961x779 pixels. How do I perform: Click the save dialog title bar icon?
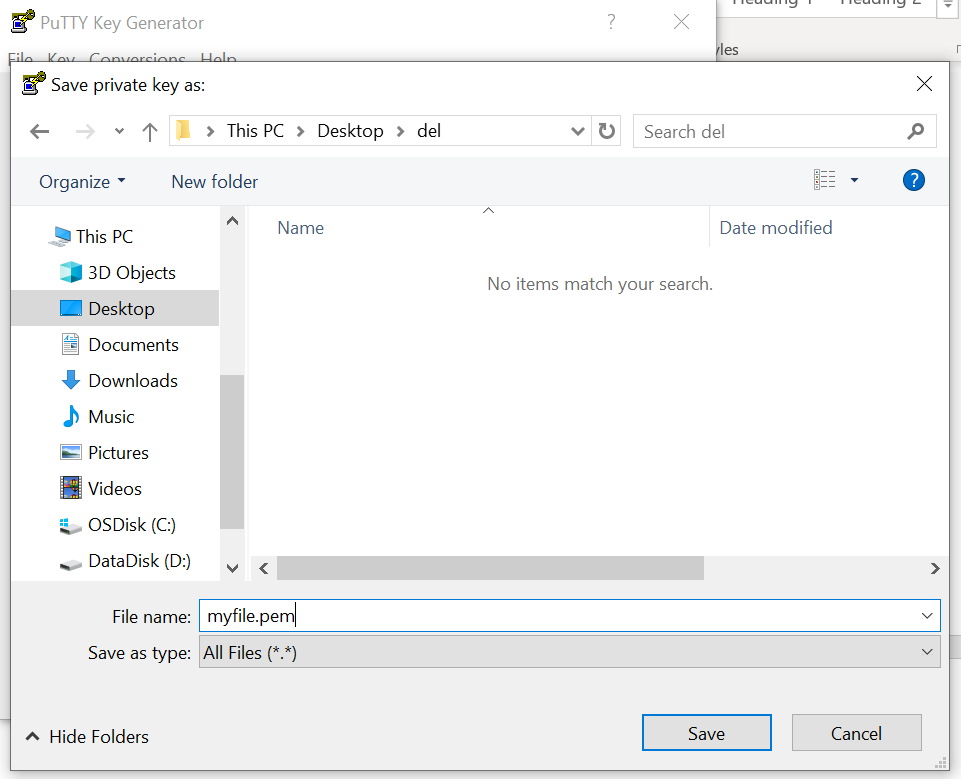tap(34, 83)
